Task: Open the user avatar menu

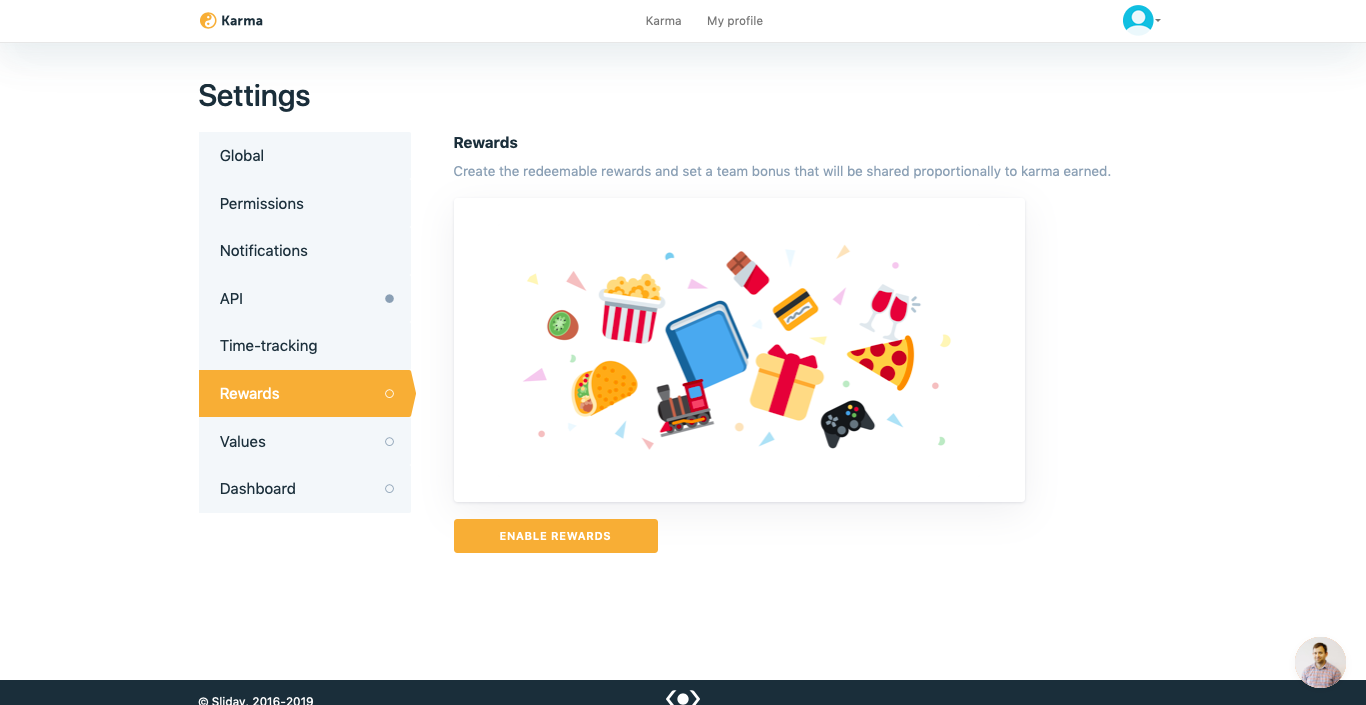Action: click(x=1138, y=20)
